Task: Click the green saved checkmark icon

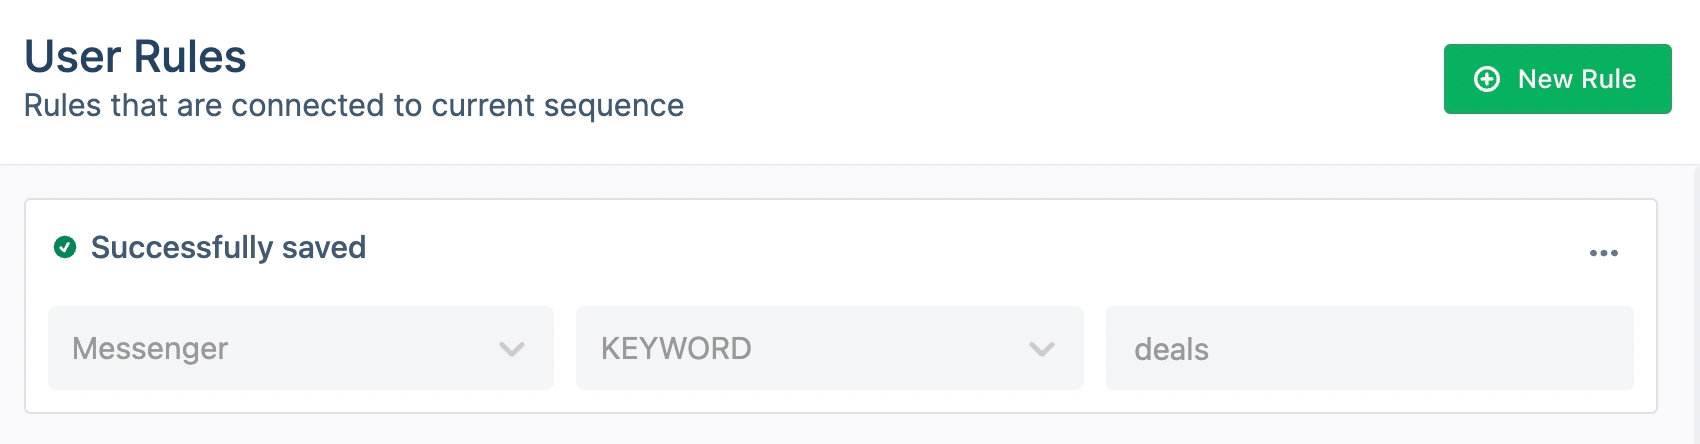Action: click(65, 247)
